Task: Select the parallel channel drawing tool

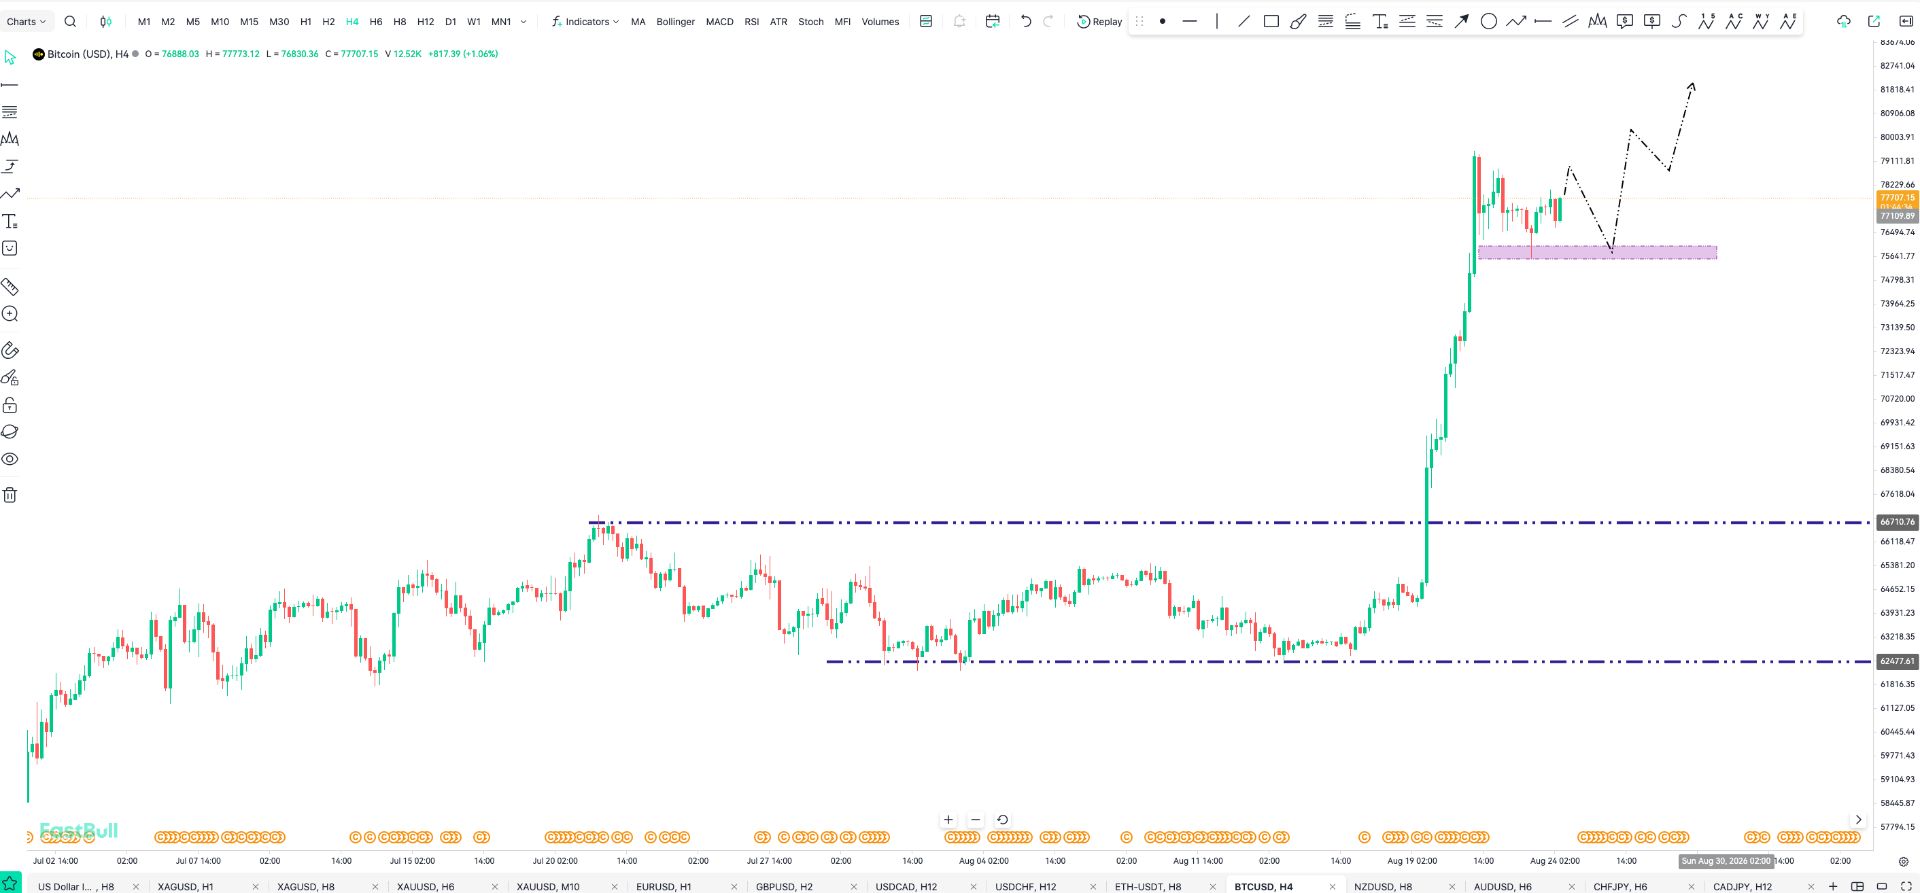Action: 1570,21
